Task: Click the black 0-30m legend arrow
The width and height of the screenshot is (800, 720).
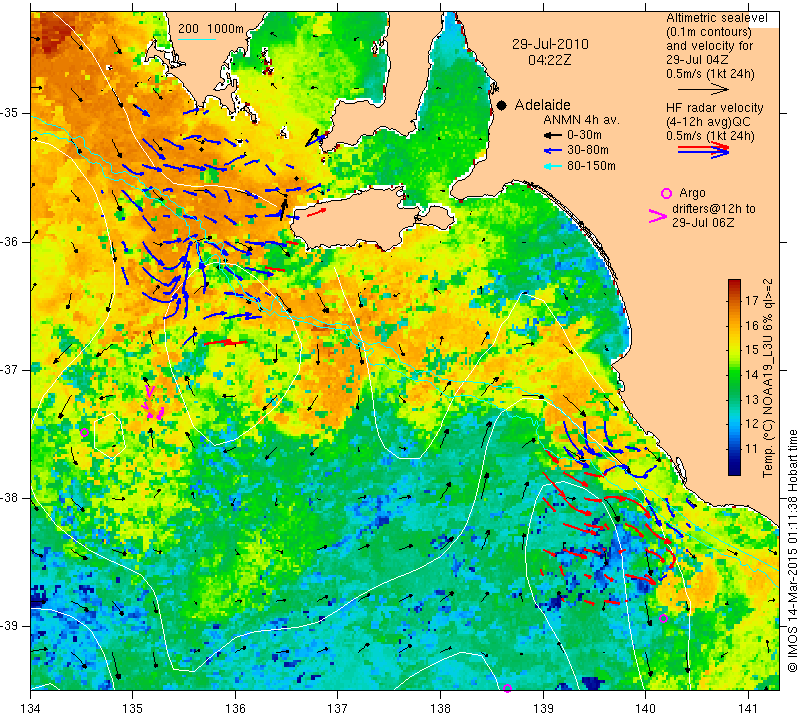Action: (x=553, y=136)
